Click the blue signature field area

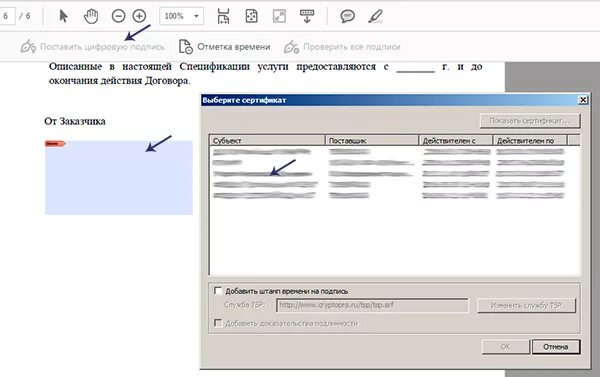pyautogui.click(x=119, y=178)
